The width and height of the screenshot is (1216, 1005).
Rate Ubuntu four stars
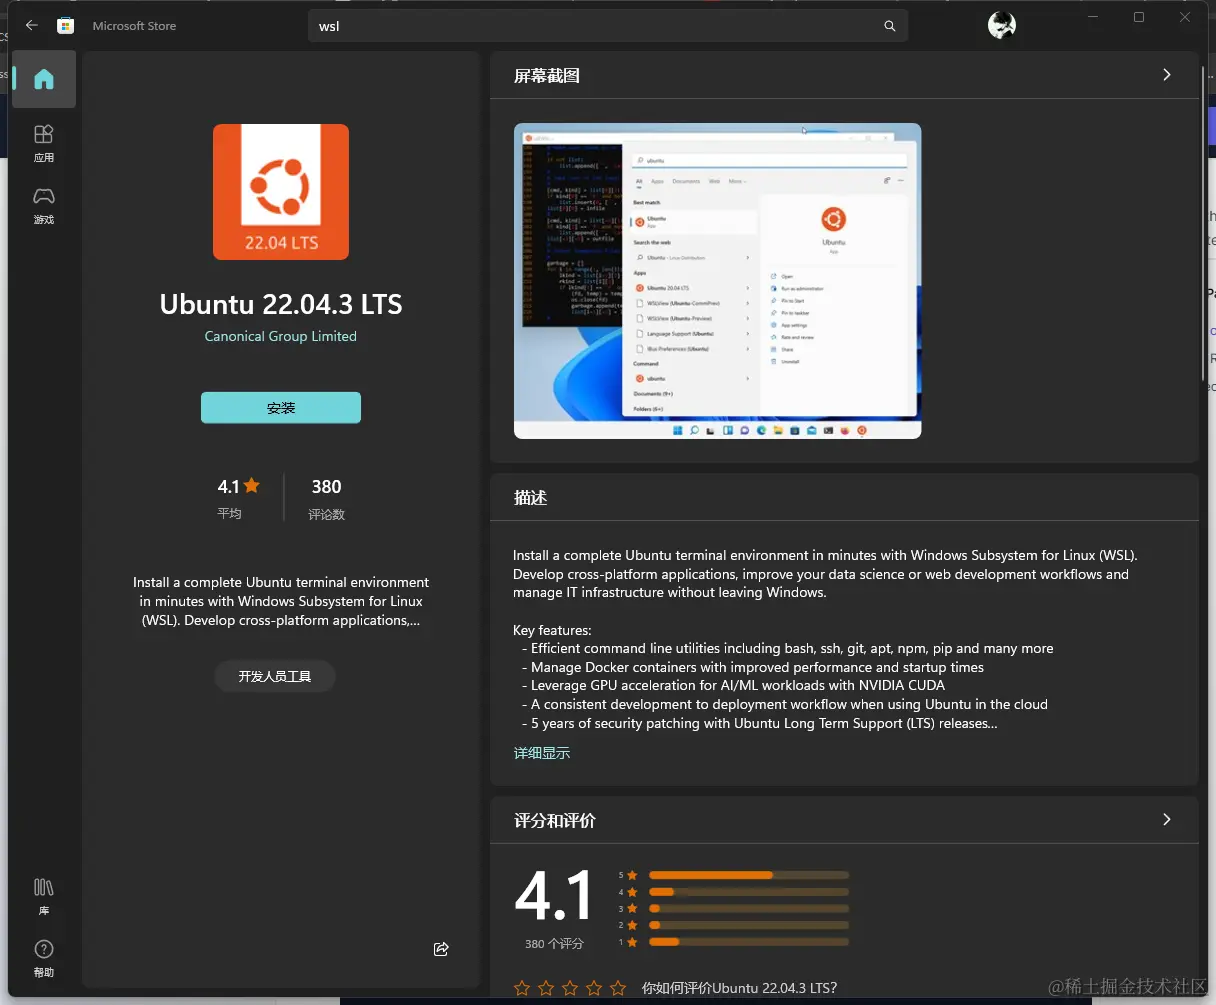point(594,988)
